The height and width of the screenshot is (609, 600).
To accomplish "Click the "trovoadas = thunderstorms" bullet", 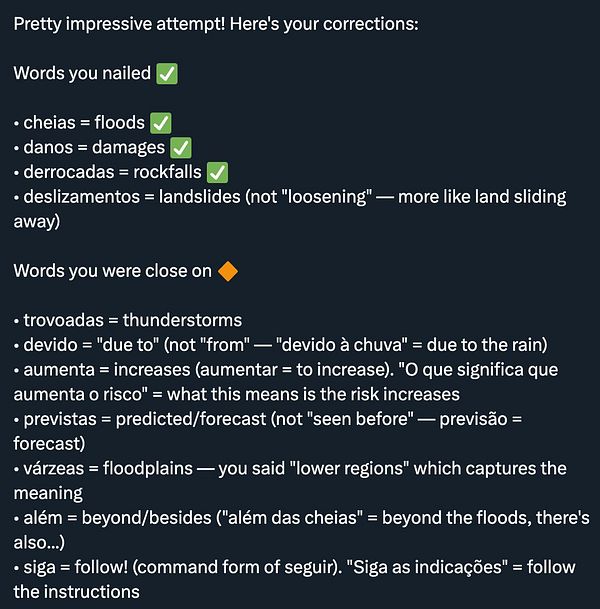I will (132, 320).
